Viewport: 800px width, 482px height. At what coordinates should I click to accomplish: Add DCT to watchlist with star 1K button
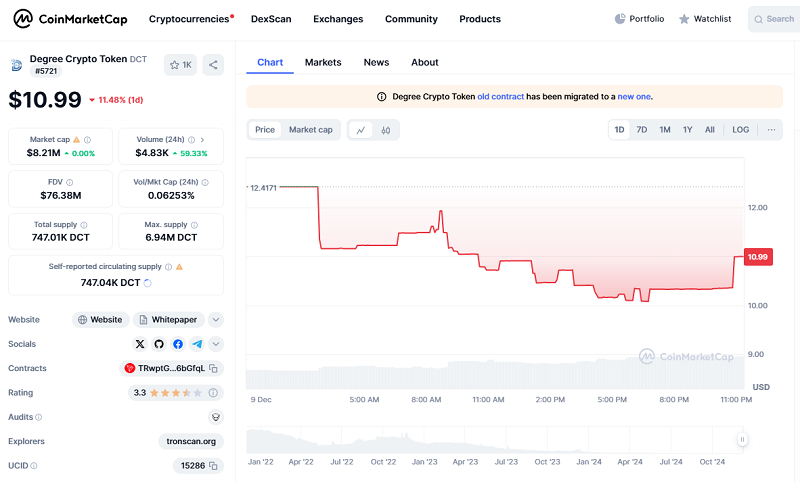pos(180,65)
